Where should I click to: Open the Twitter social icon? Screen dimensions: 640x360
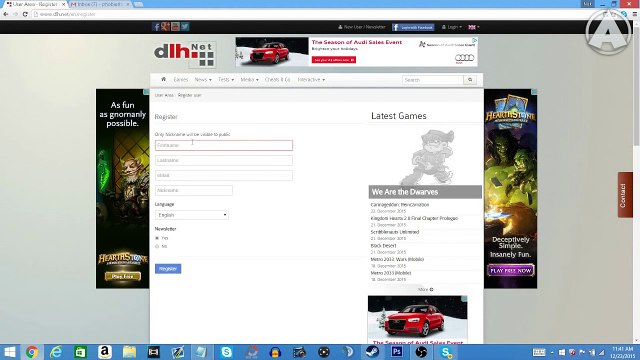click(185, 27)
